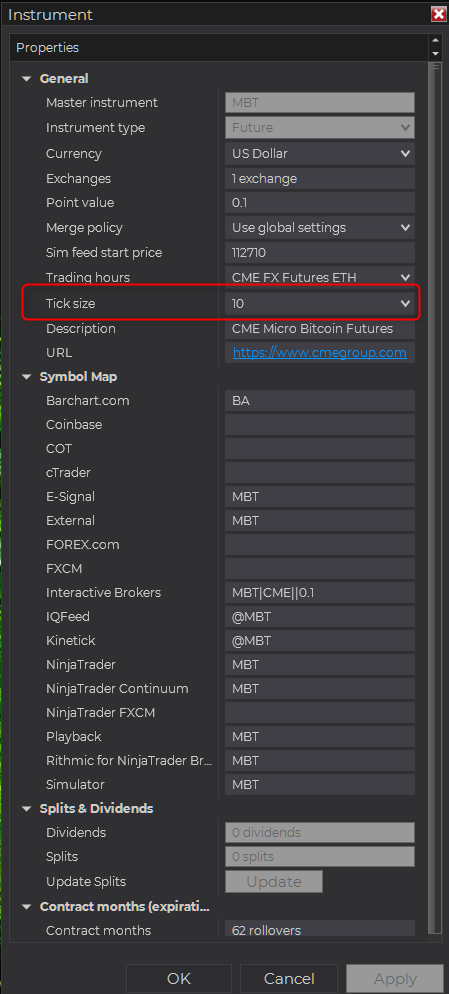Open the cmegroup.com URL link
Viewport: 449px width, 994px height.
pos(320,353)
